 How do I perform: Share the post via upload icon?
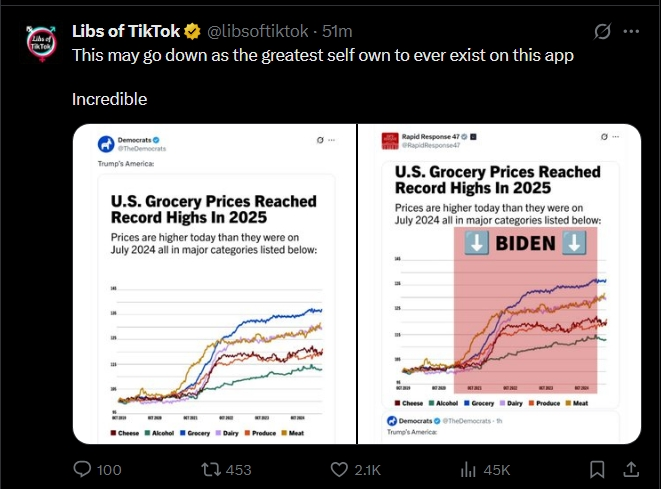click(631, 469)
